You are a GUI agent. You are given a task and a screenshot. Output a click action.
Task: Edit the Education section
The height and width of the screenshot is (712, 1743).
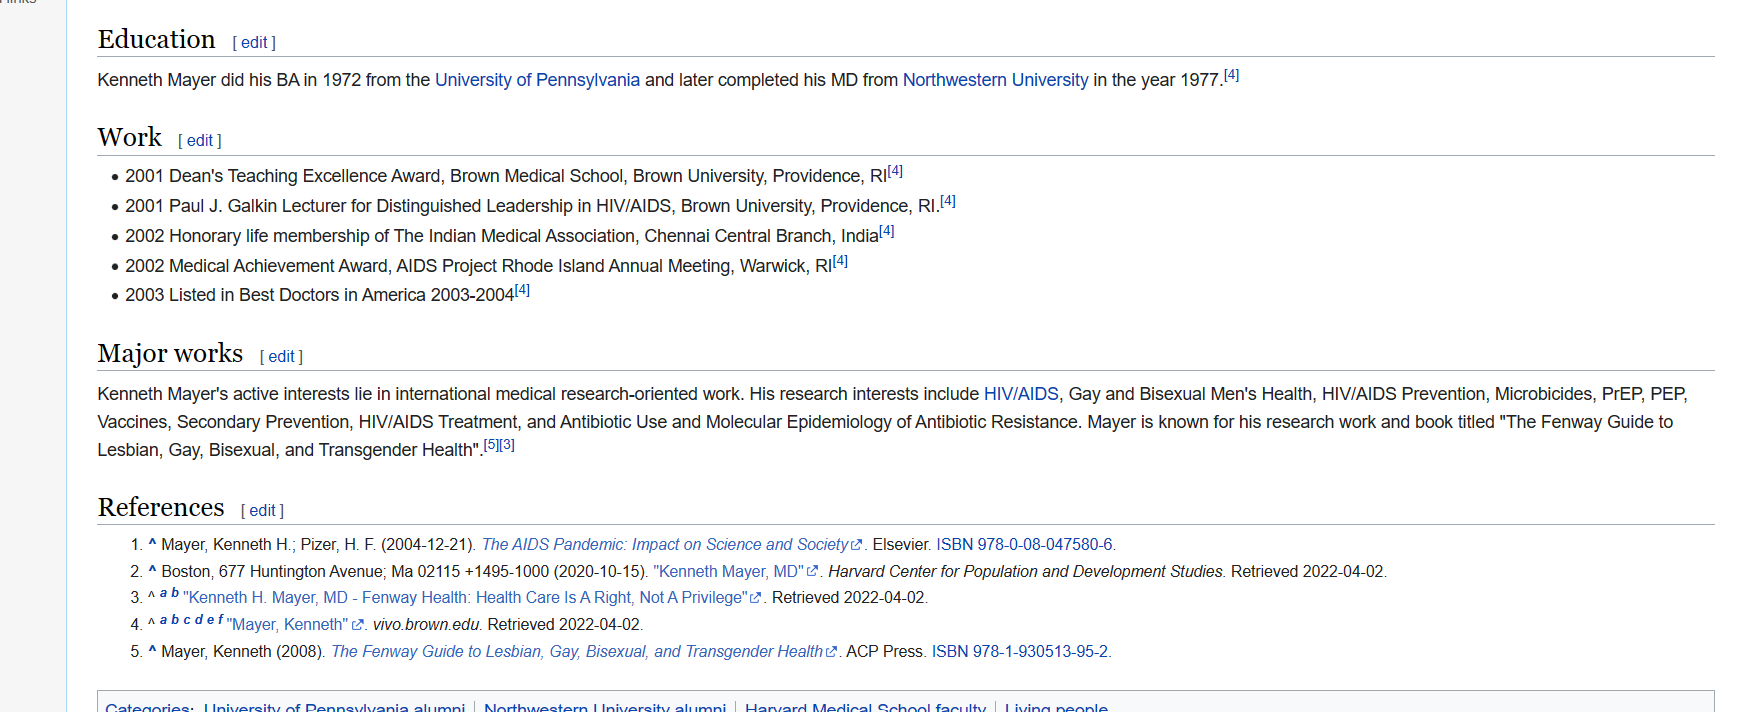pos(254,43)
